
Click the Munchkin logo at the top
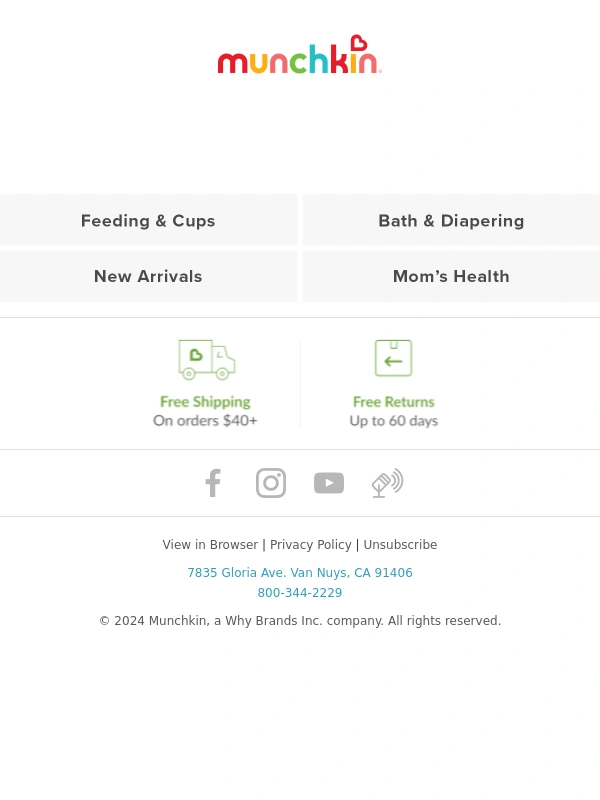(299, 55)
